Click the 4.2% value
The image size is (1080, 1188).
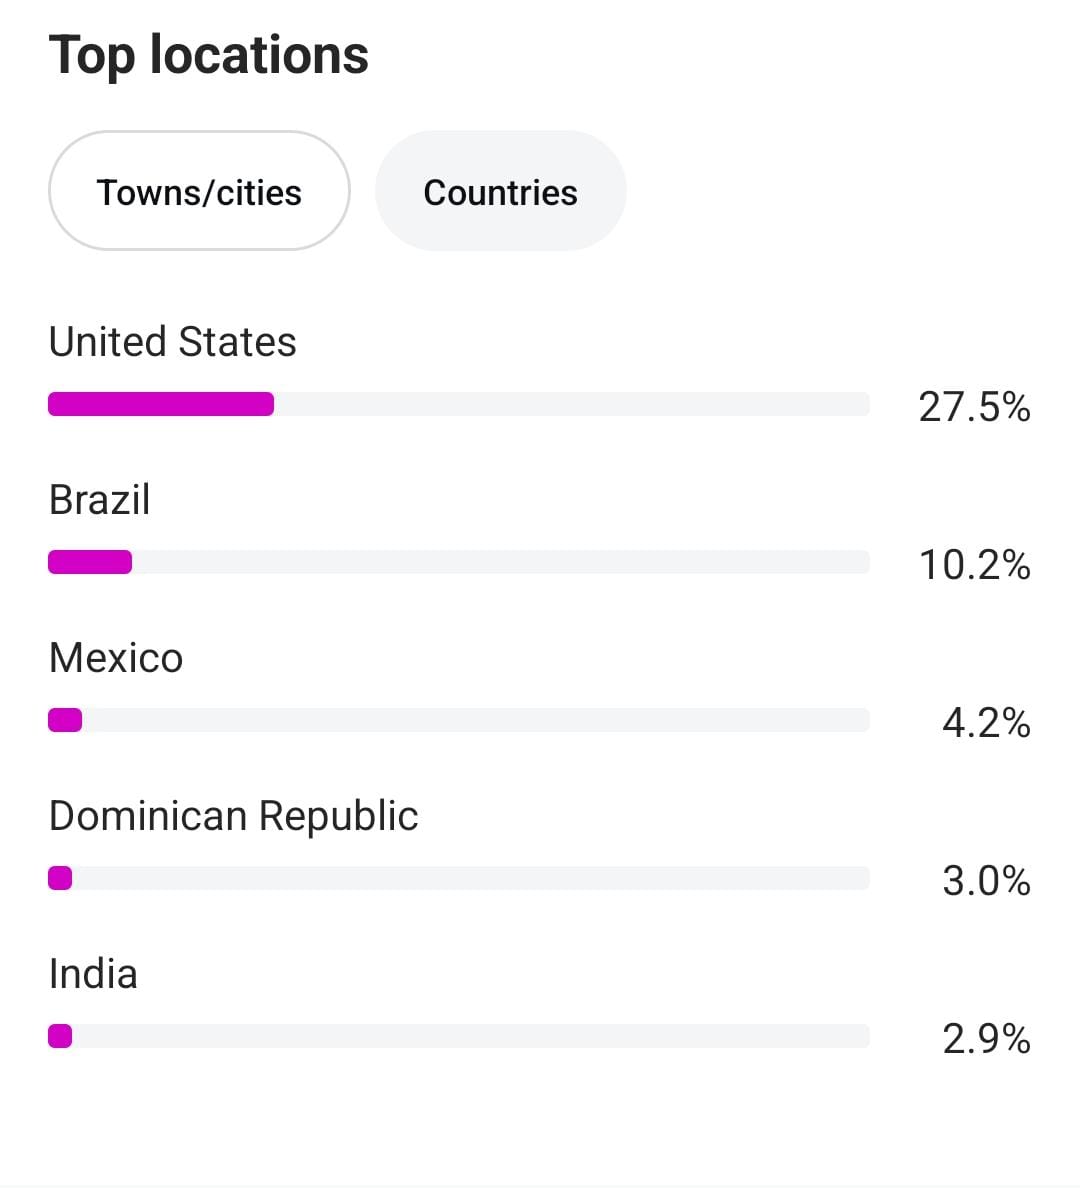tap(986, 723)
